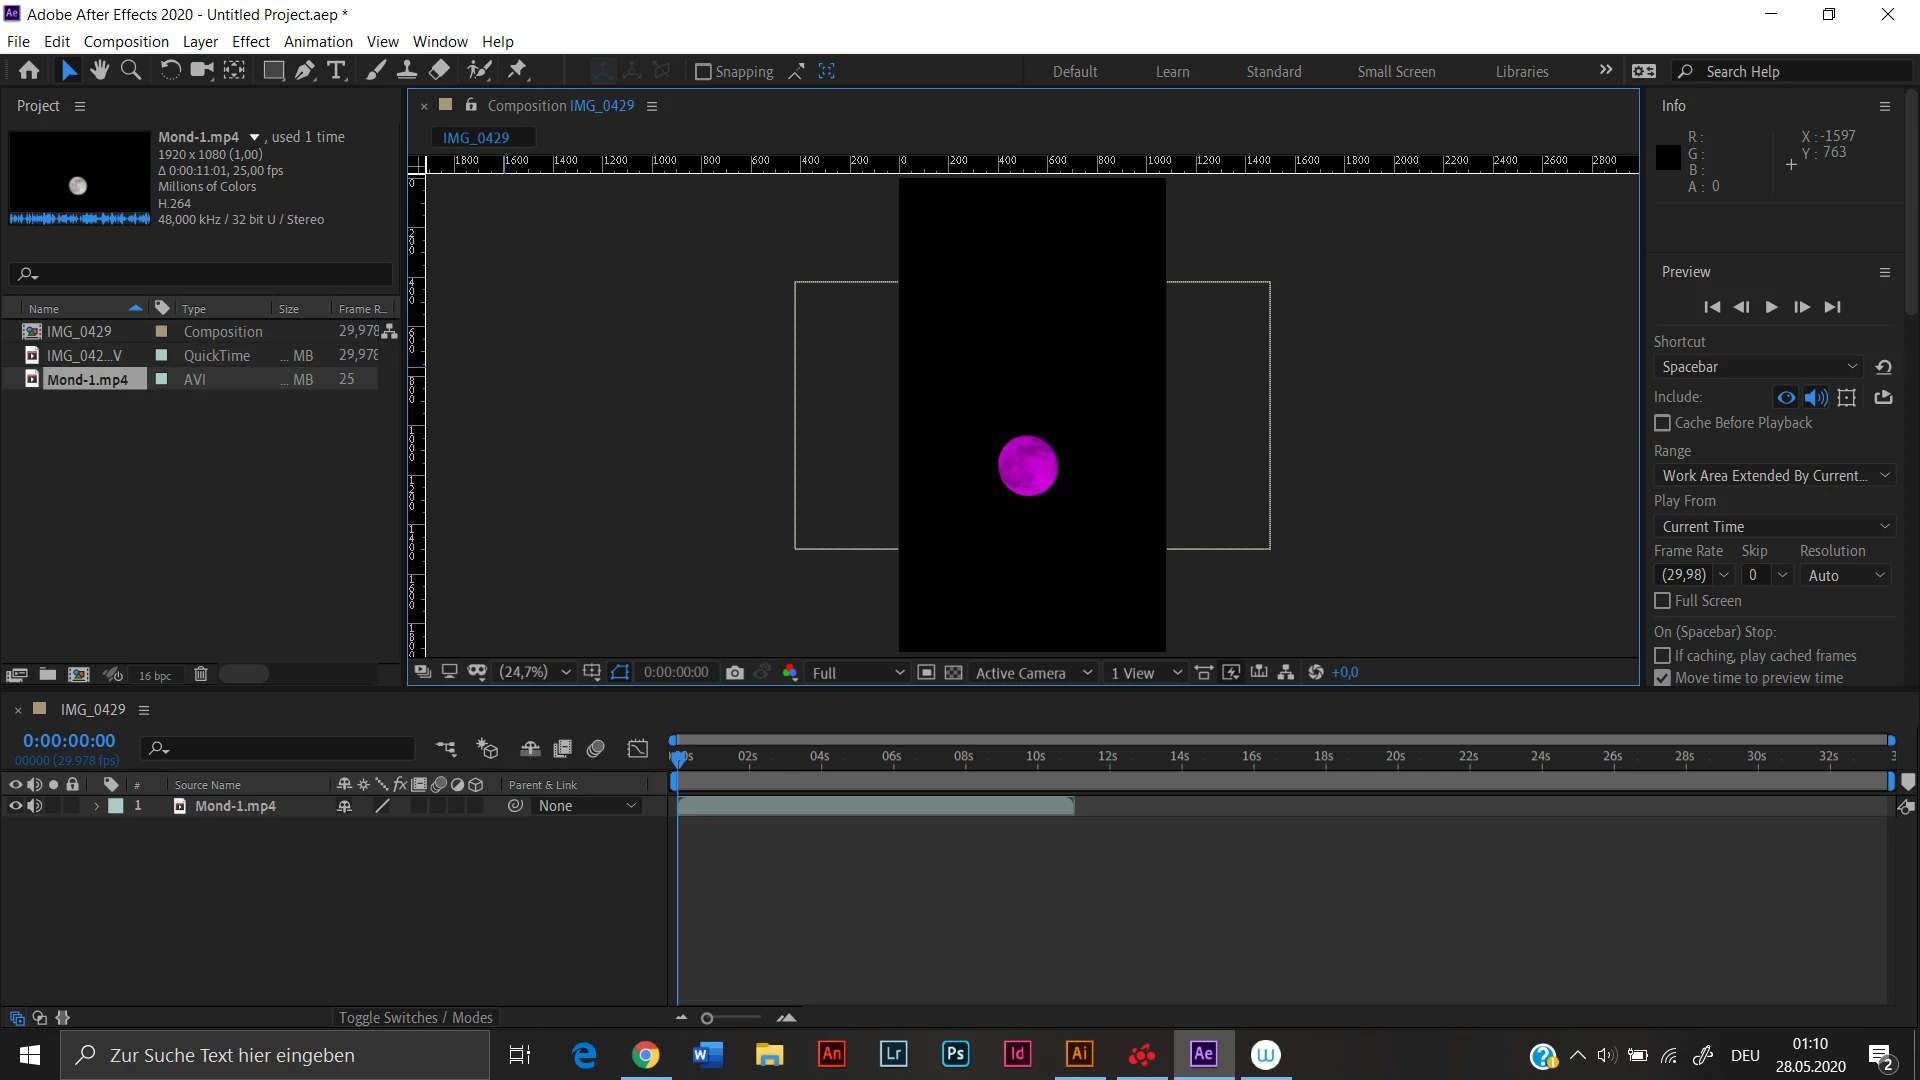Open the Animation menu
1920x1080 pixels.
318,42
